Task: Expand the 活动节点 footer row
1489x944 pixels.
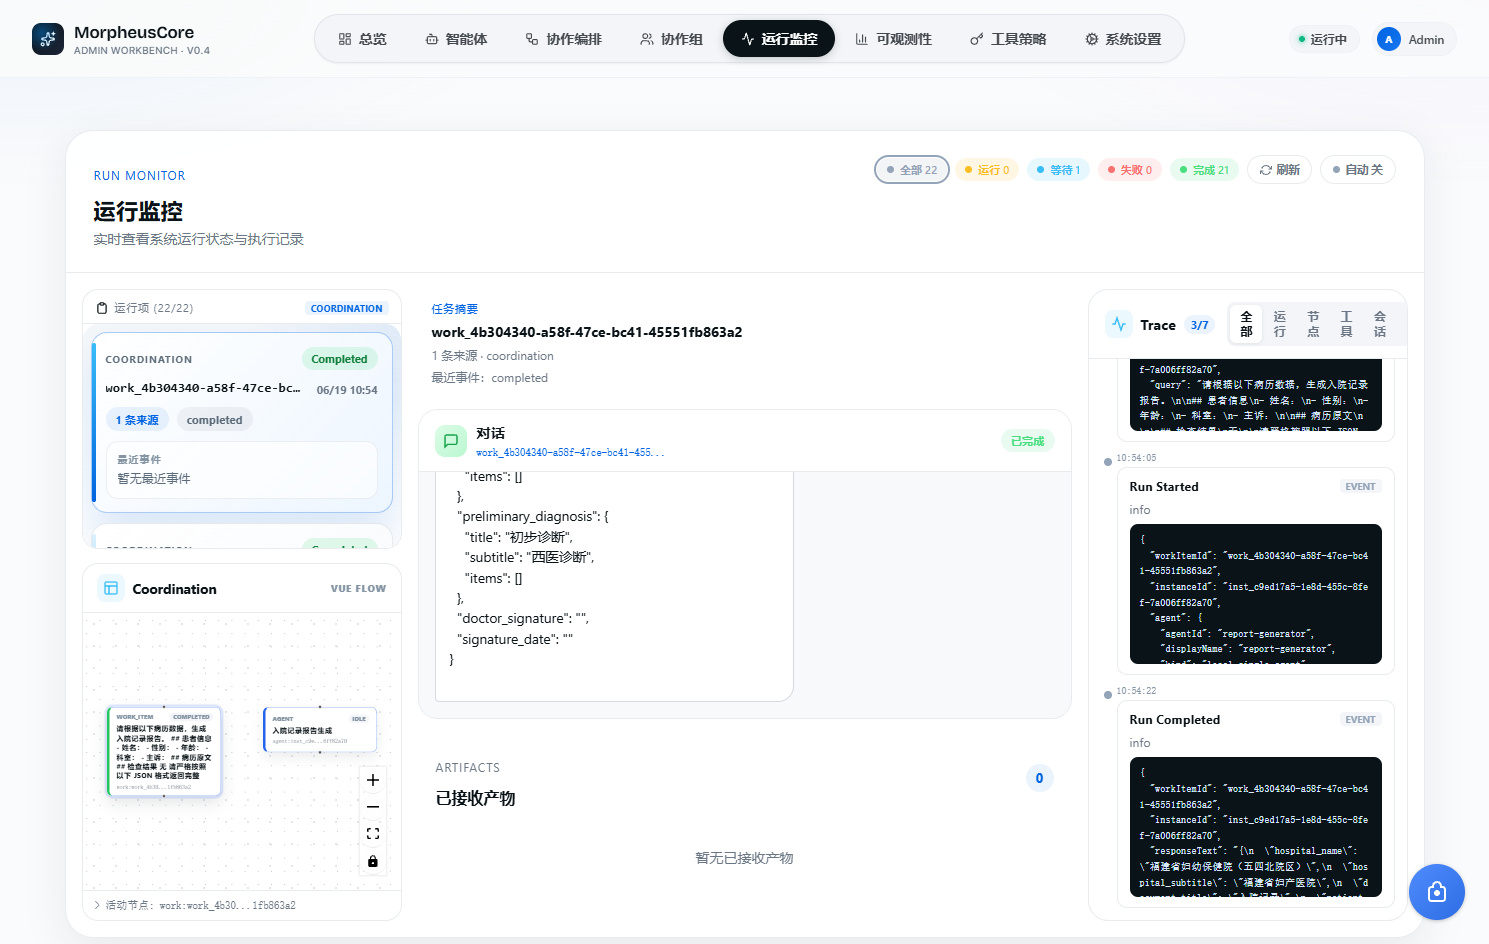Action: (242, 905)
